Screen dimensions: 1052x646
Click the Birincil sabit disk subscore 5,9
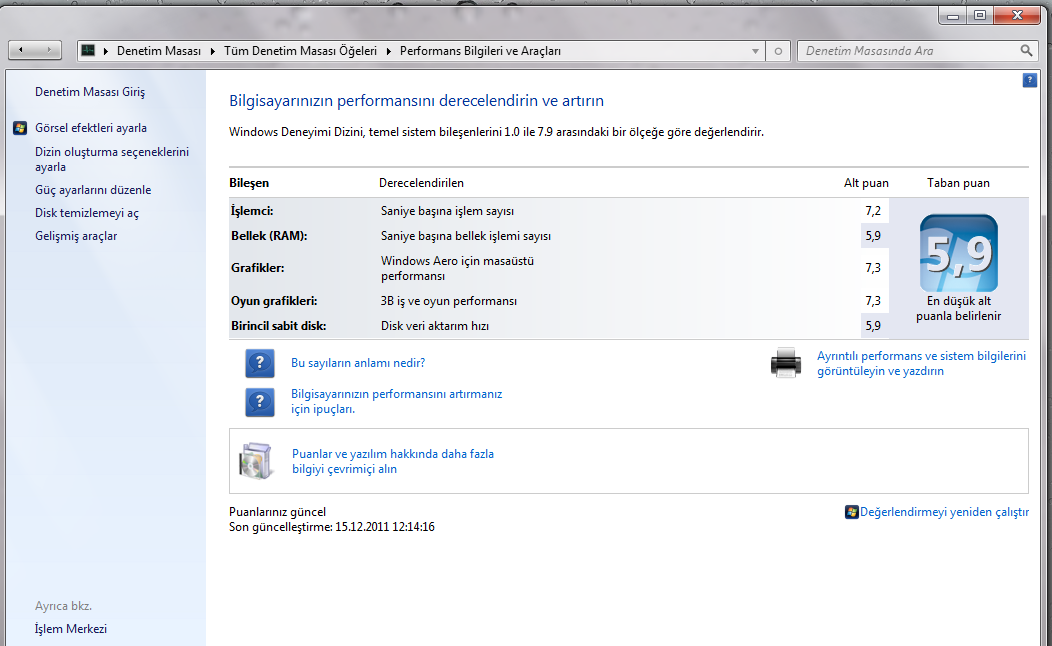coord(873,326)
